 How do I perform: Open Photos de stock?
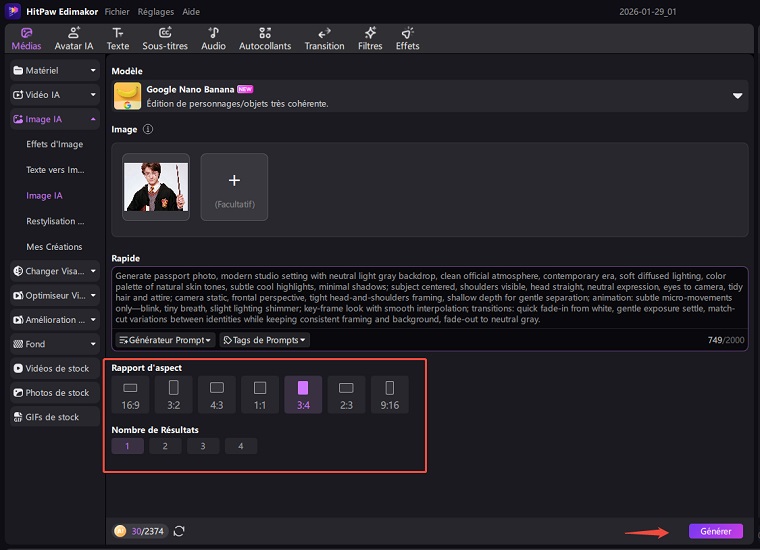55,393
